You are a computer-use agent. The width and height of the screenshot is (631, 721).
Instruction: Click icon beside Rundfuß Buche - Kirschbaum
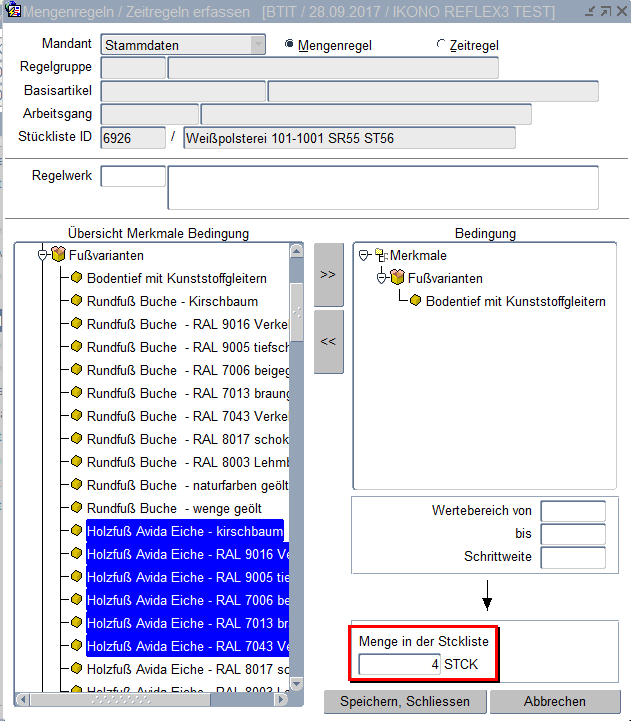tap(76, 301)
